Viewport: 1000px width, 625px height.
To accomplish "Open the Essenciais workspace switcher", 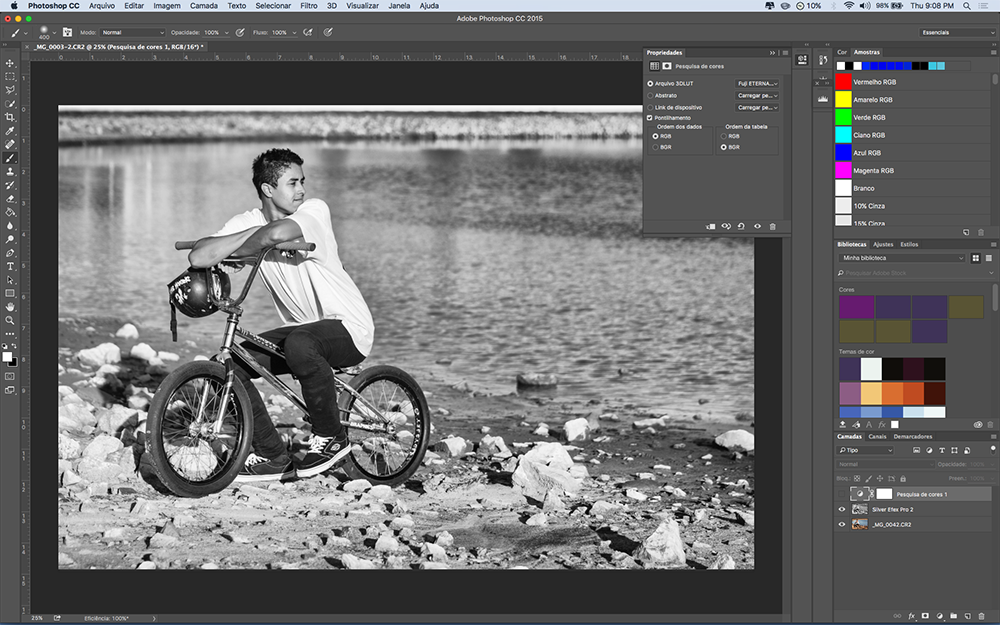I will coord(957,32).
